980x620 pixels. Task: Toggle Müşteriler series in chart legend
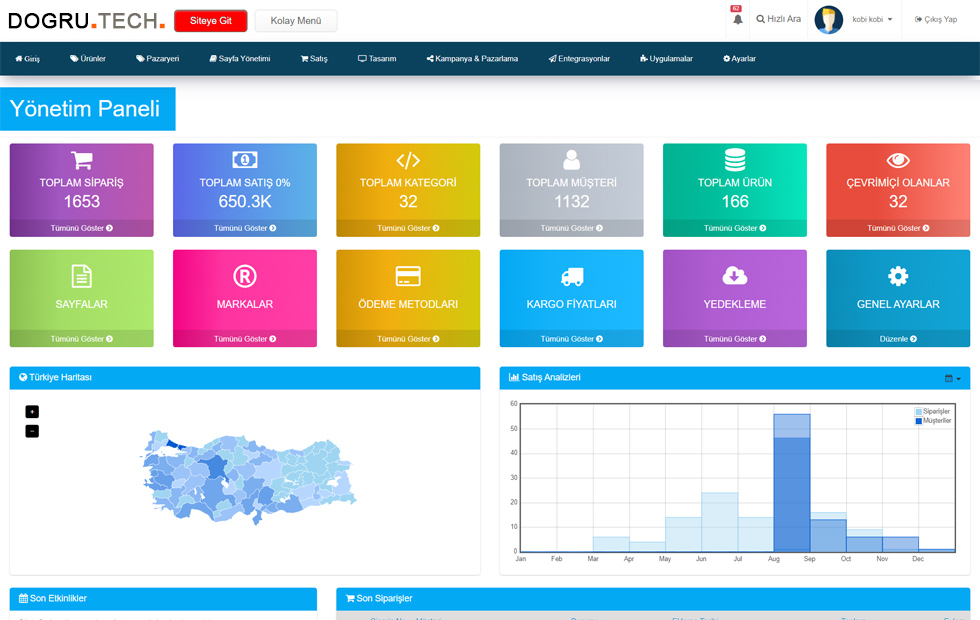tap(935, 421)
